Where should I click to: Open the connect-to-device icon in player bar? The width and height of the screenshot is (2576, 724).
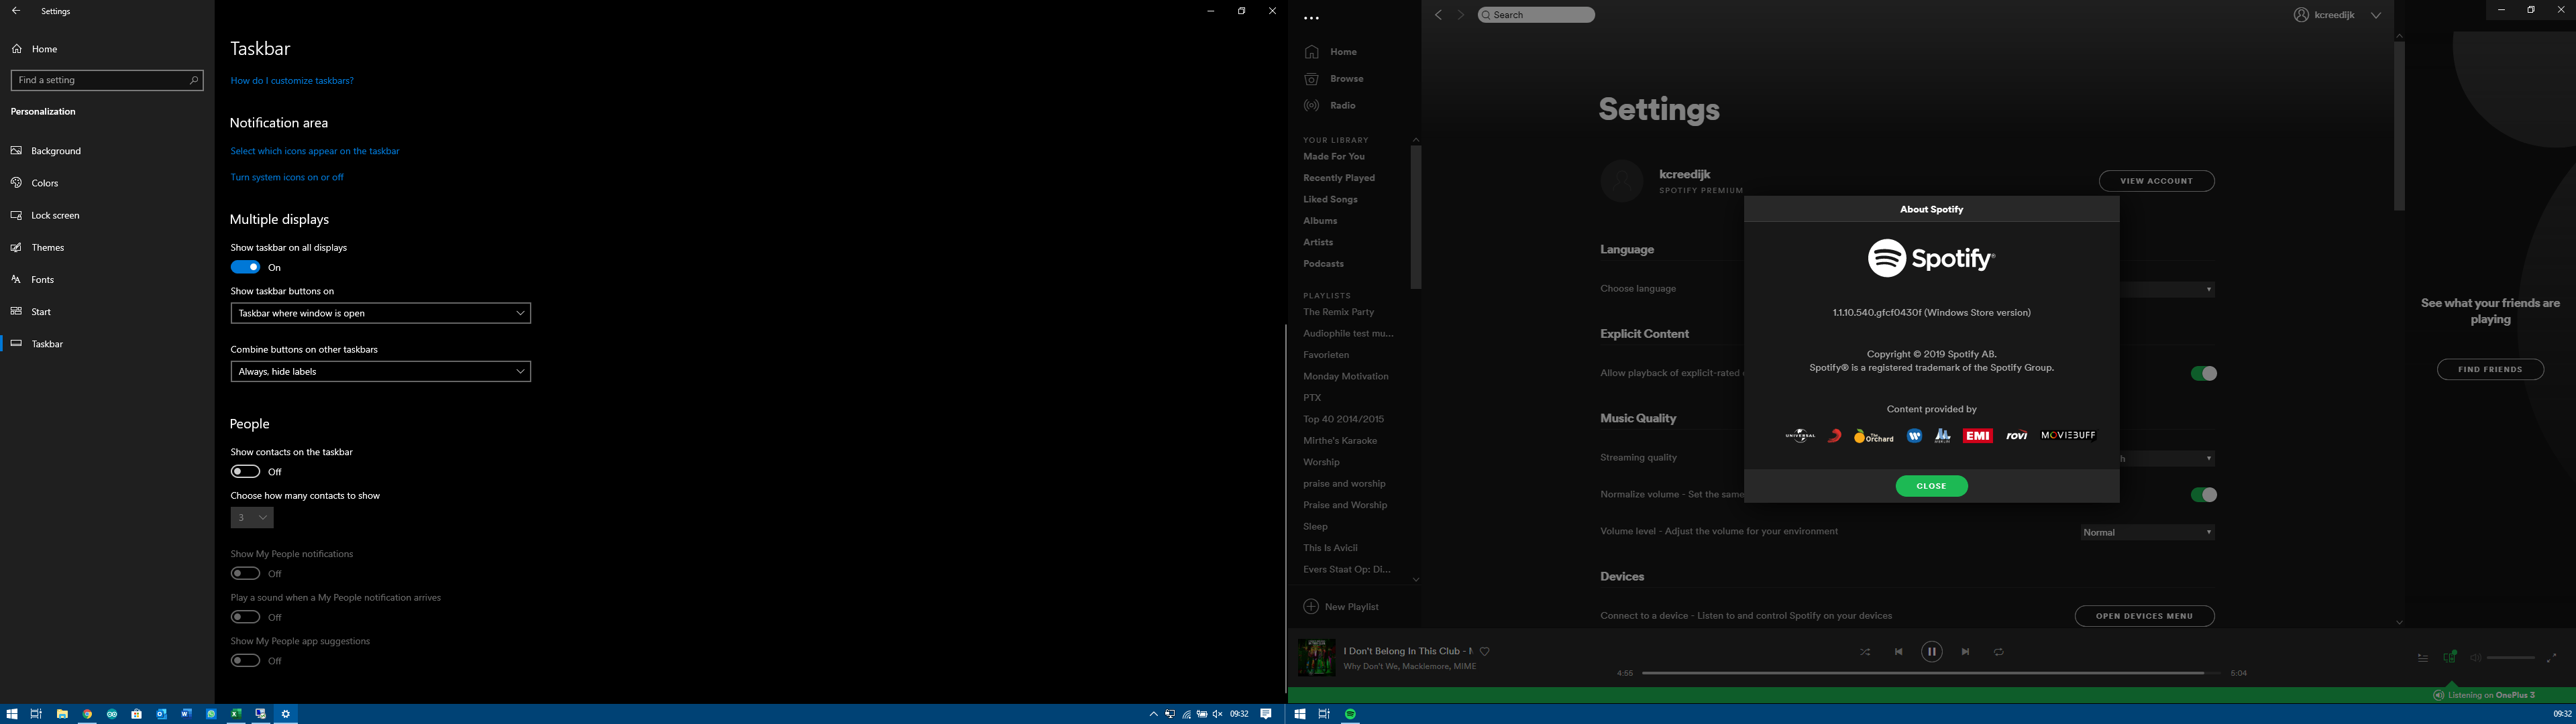click(2450, 657)
